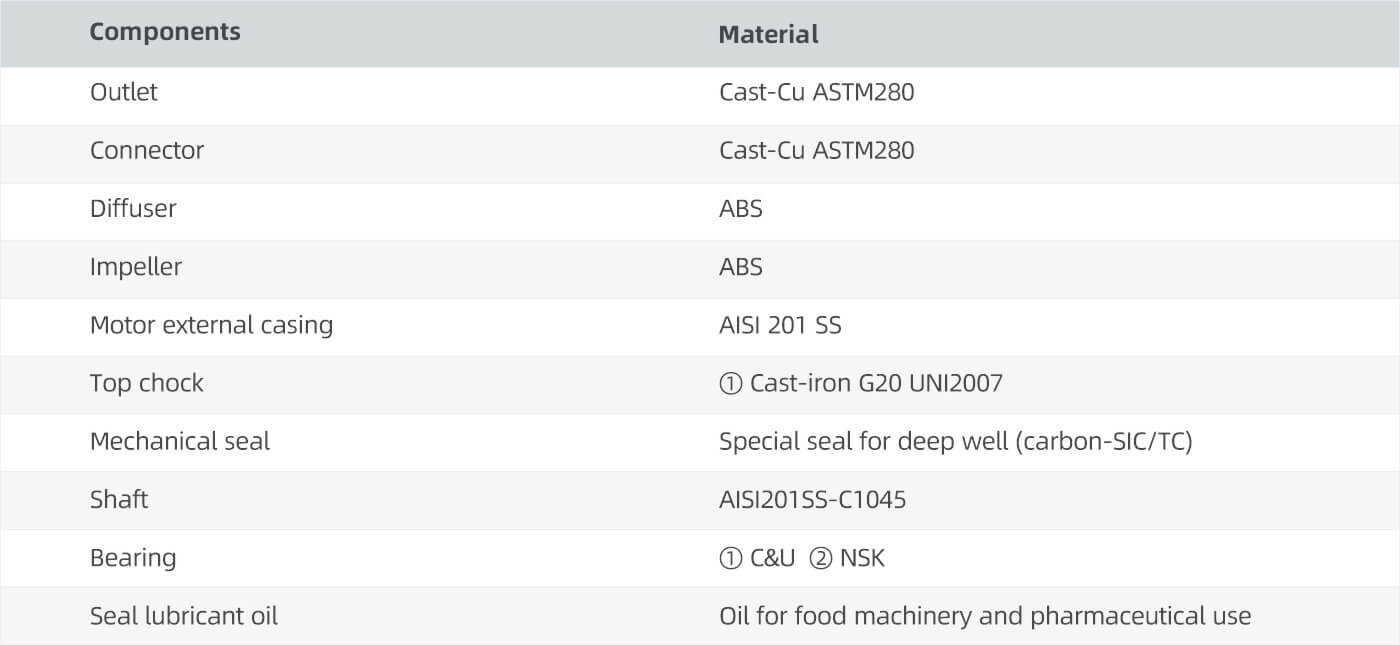Click circled number 1 before C&U
1400x645 pixels.
pos(730,559)
